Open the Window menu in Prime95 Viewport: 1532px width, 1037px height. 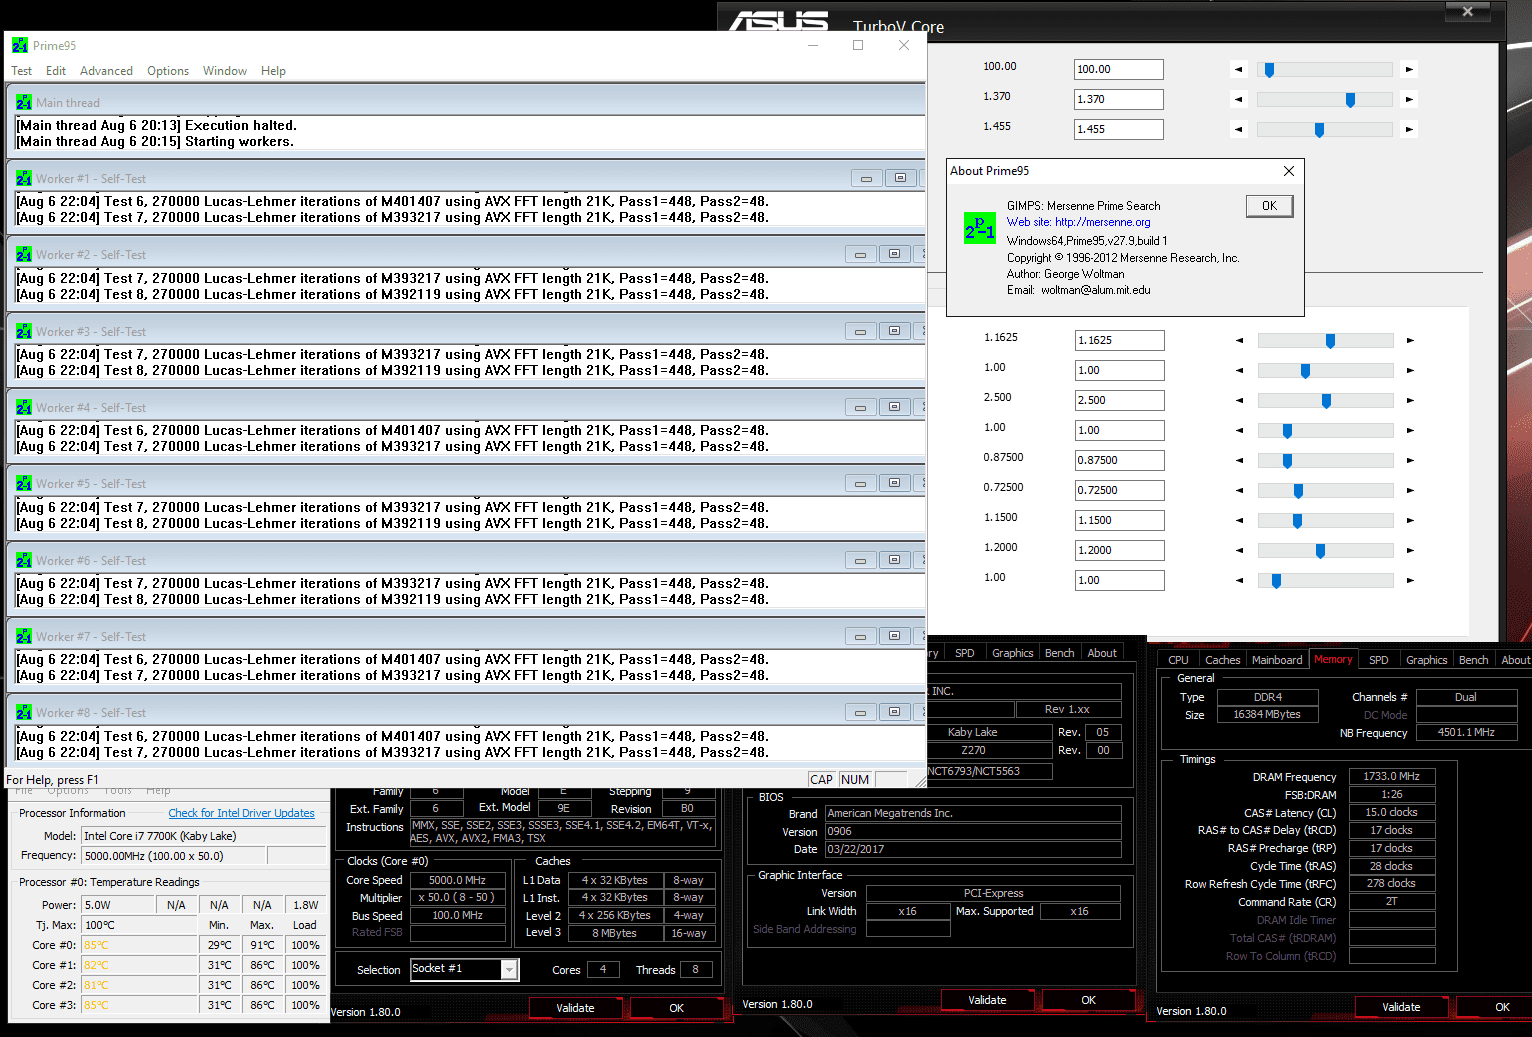[x=225, y=71]
